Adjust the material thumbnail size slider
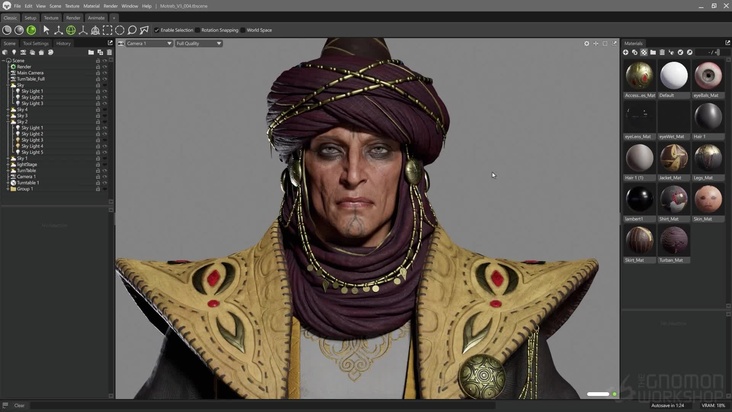Image resolution: width=732 pixels, height=412 pixels. click(713, 52)
